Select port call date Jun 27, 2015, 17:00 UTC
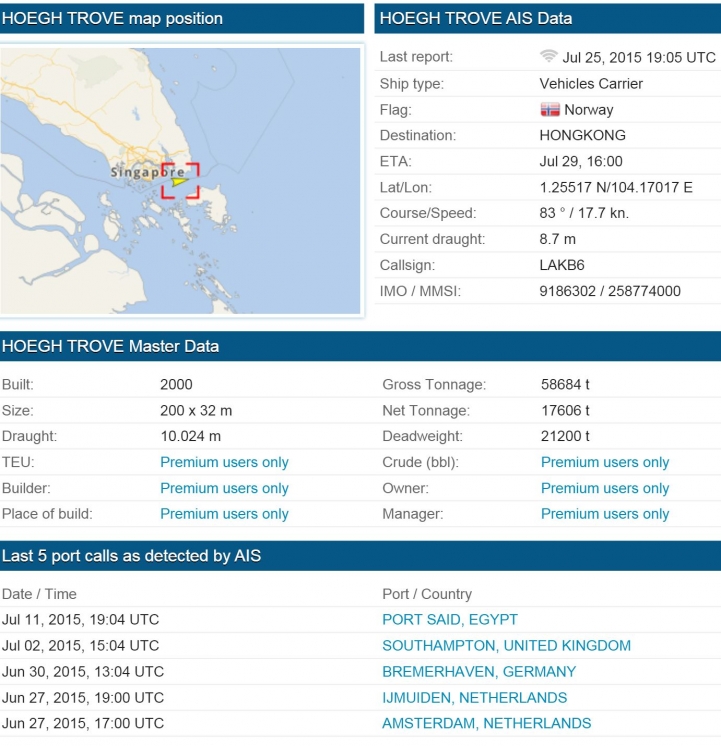This screenshot has height=746, width=721. click(83, 723)
